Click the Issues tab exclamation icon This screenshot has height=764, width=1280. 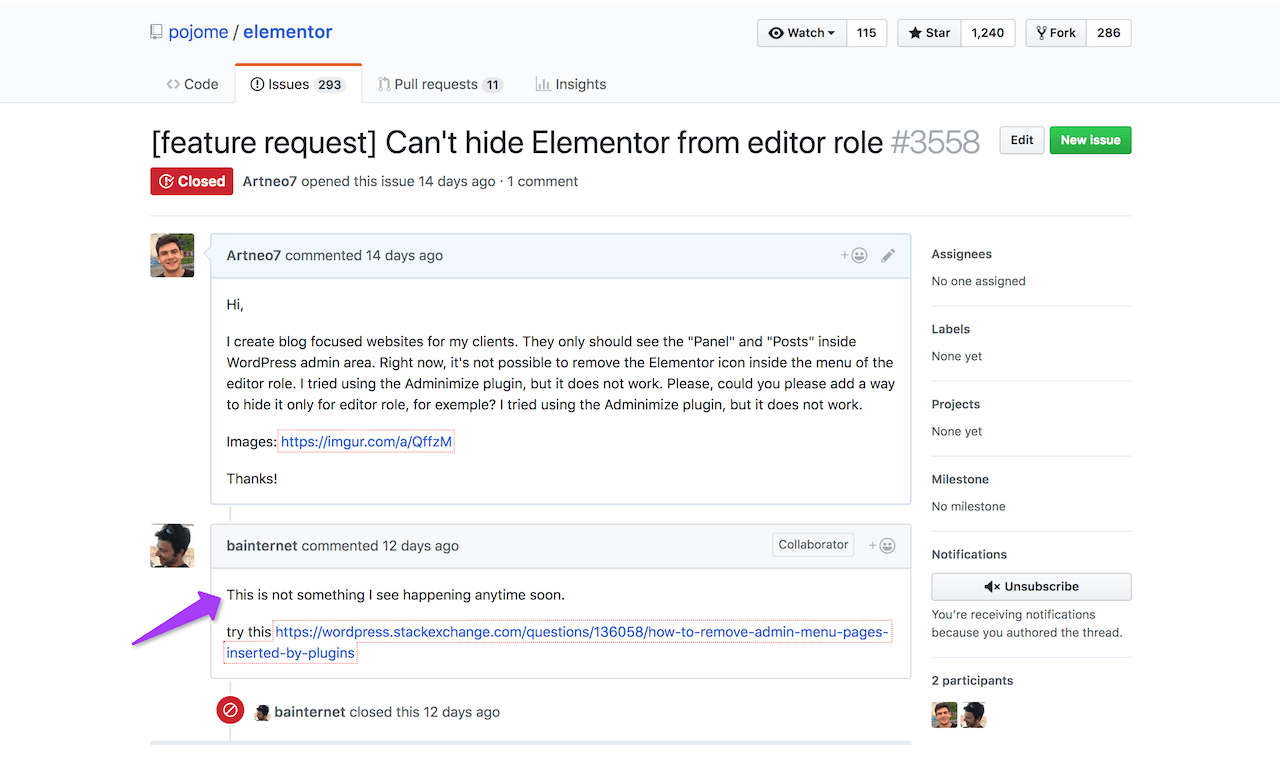[x=257, y=84]
